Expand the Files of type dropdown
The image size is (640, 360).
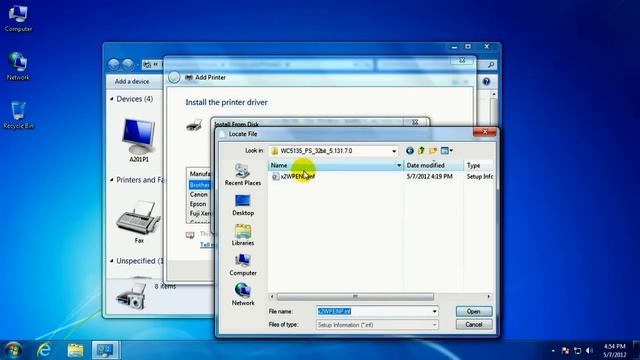[435, 325]
